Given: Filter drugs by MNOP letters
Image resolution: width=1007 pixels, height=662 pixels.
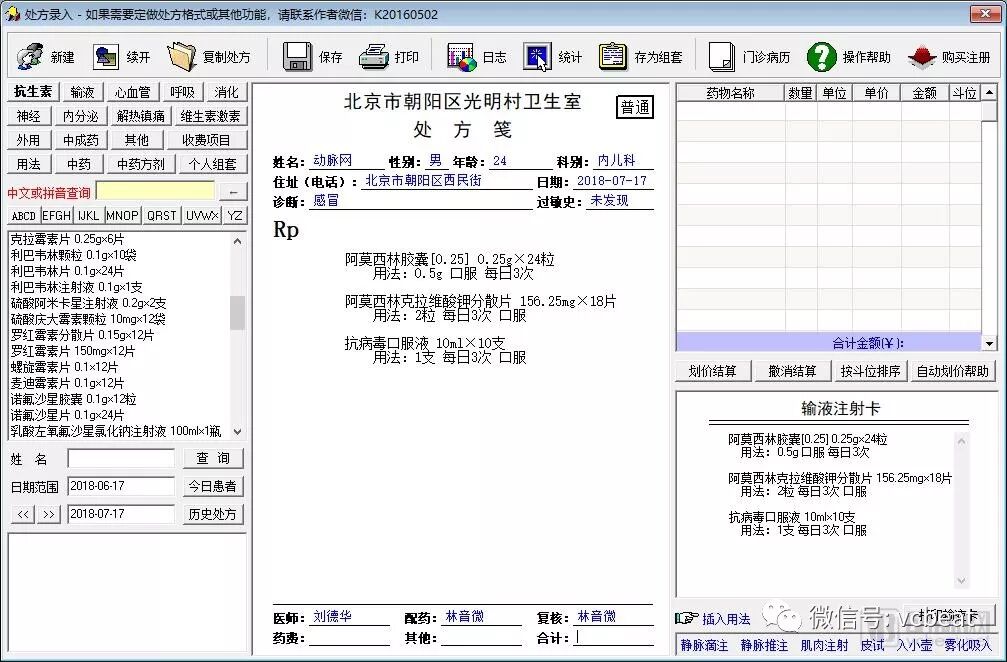Looking at the screenshot, I should [x=122, y=216].
